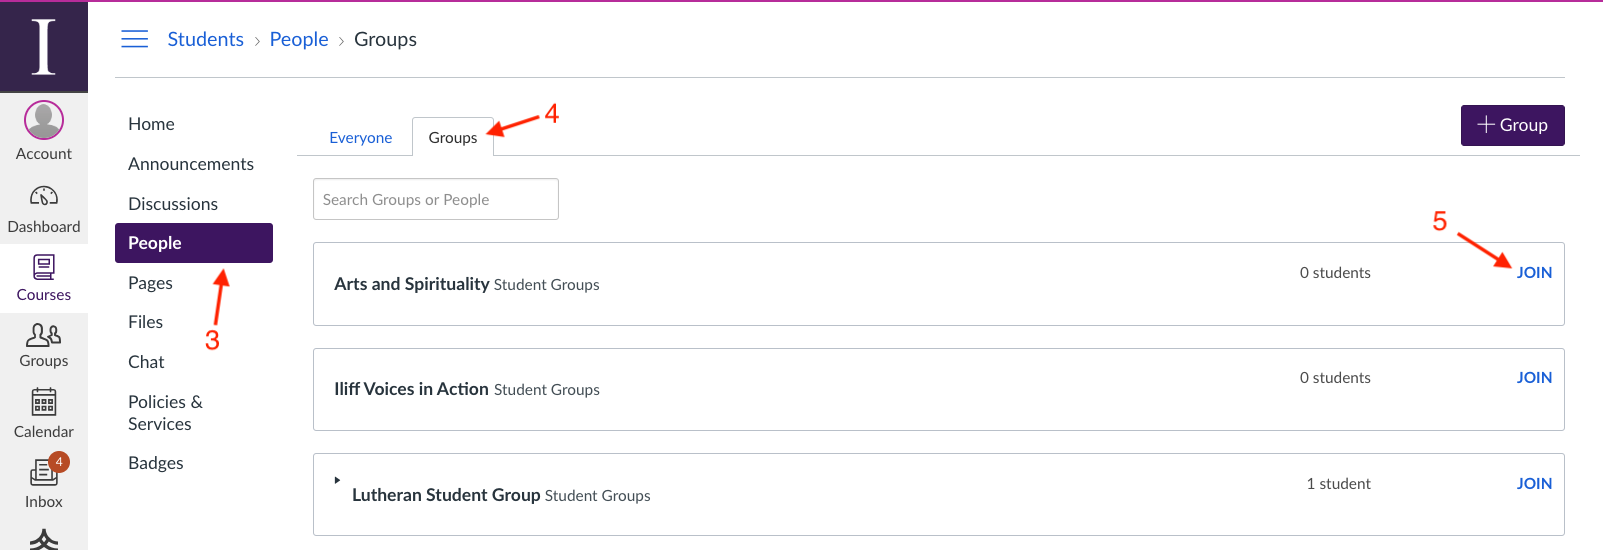This screenshot has height=550, width=1603.
Task: Click the institution logo at top left
Action: (44, 46)
